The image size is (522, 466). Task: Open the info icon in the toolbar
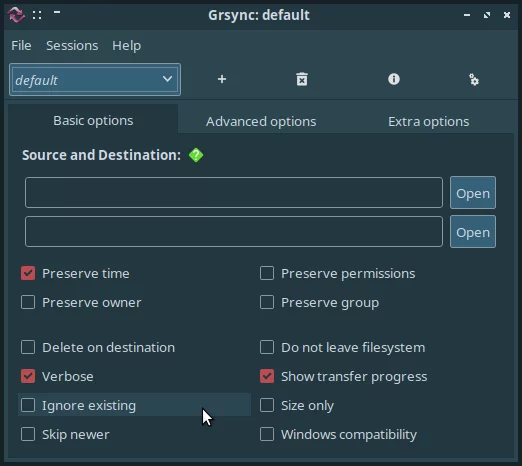click(394, 79)
